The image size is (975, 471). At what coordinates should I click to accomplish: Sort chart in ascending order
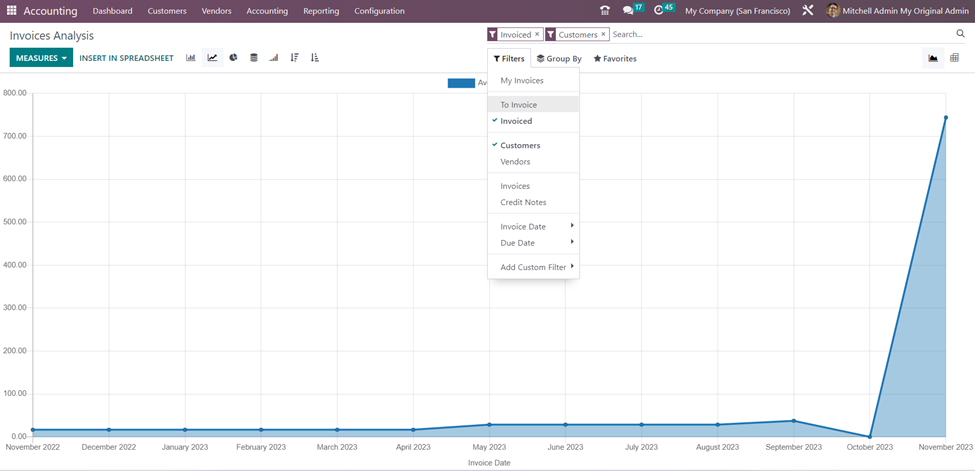(314, 58)
